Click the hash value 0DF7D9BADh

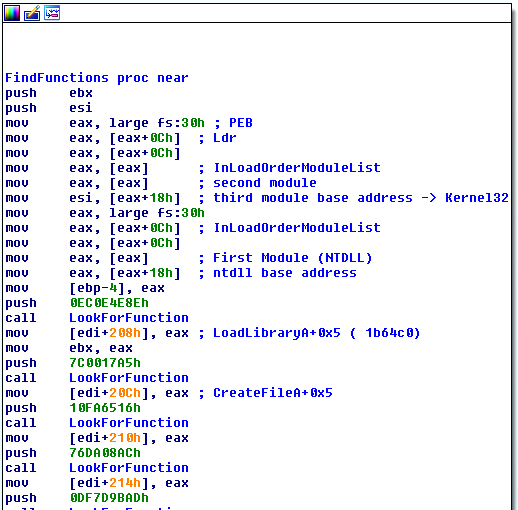(109, 498)
